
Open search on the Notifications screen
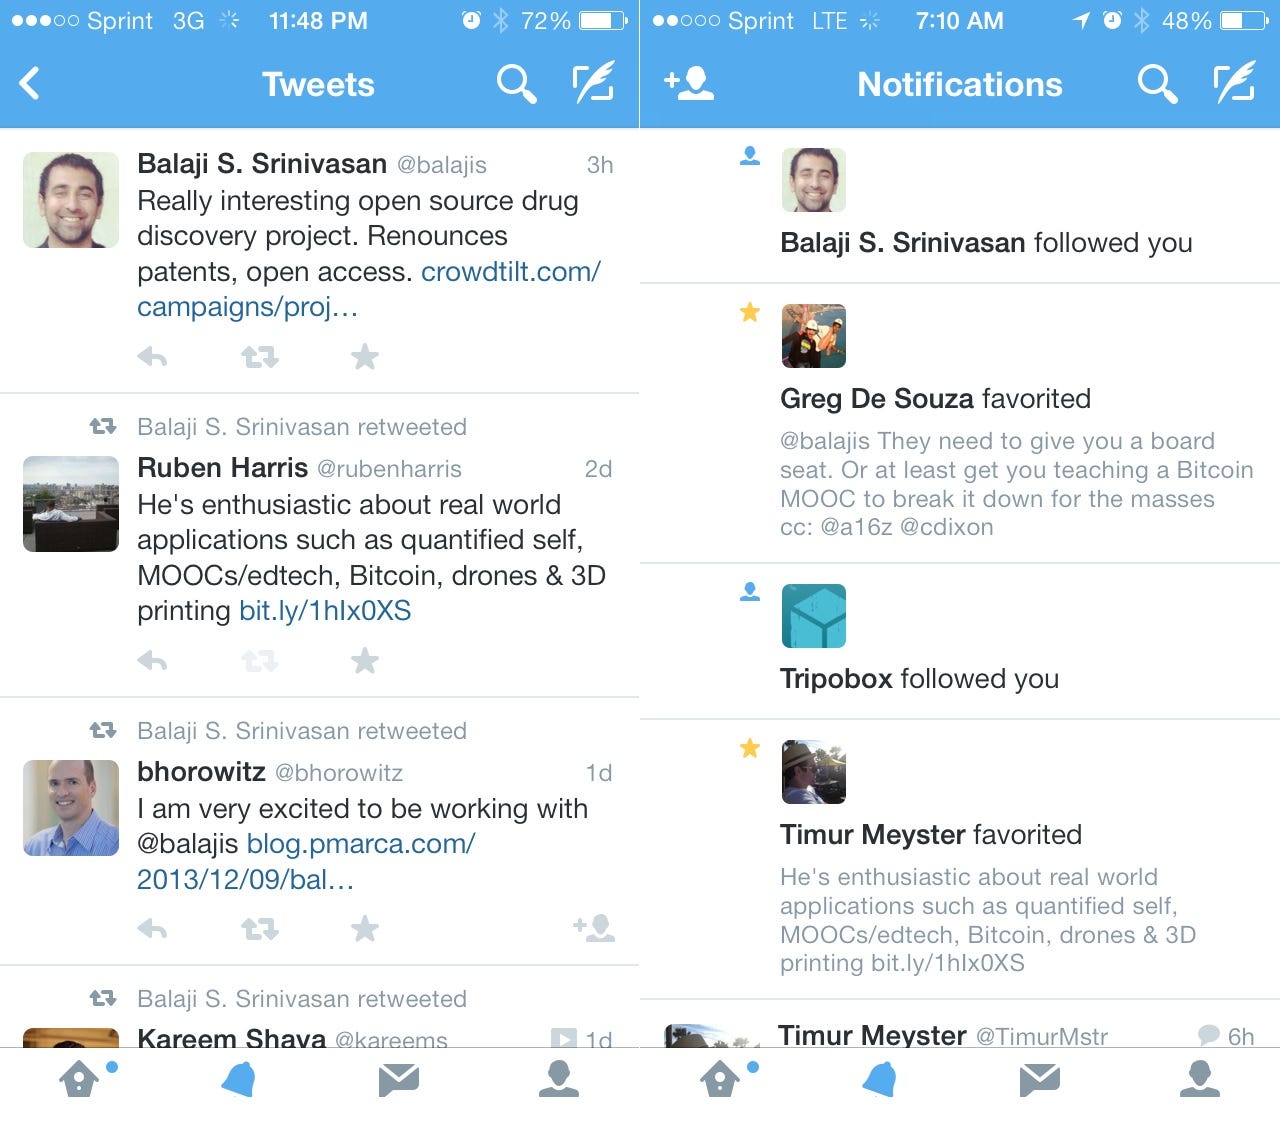(x=1157, y=84)
